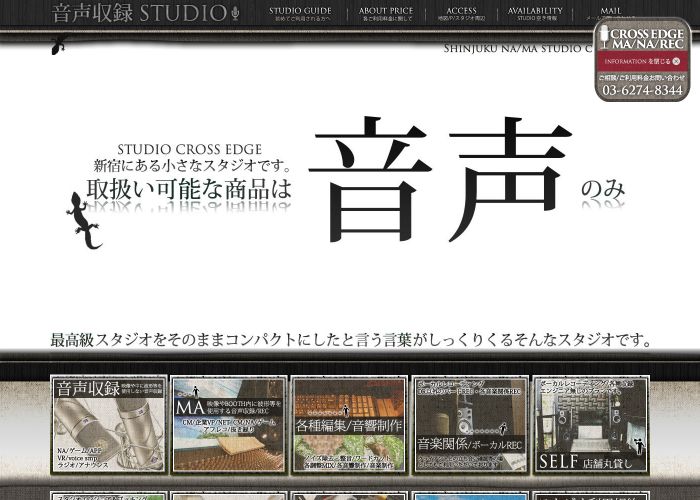Click the small gecko icon under header
Image resolution: width=700 pixels, height=500 pixels.
click(59, 45)
